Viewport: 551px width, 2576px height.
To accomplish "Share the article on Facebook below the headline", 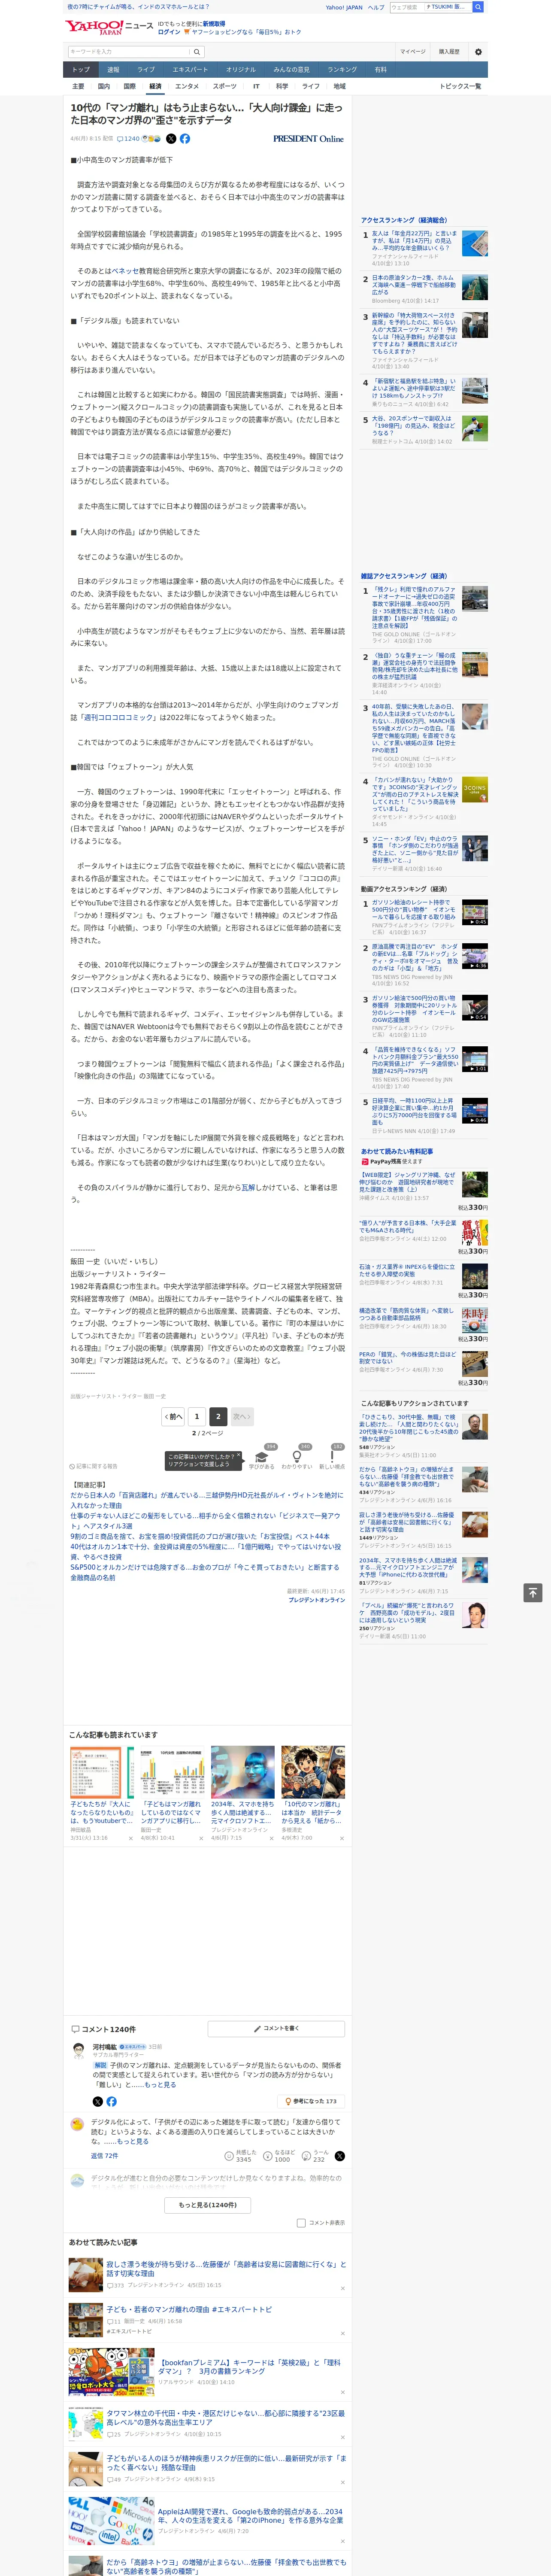I will click(x=184, y=139).
